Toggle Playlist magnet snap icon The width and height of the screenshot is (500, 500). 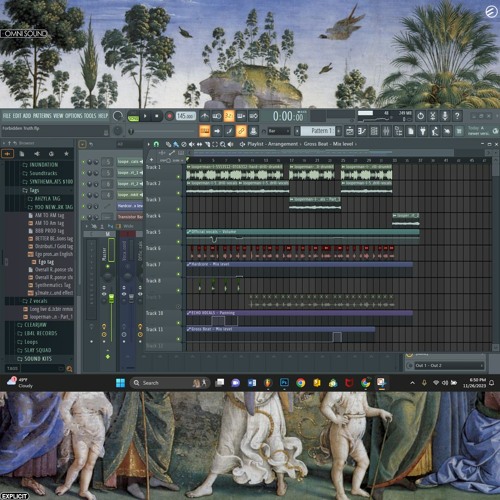click(156, 144)
